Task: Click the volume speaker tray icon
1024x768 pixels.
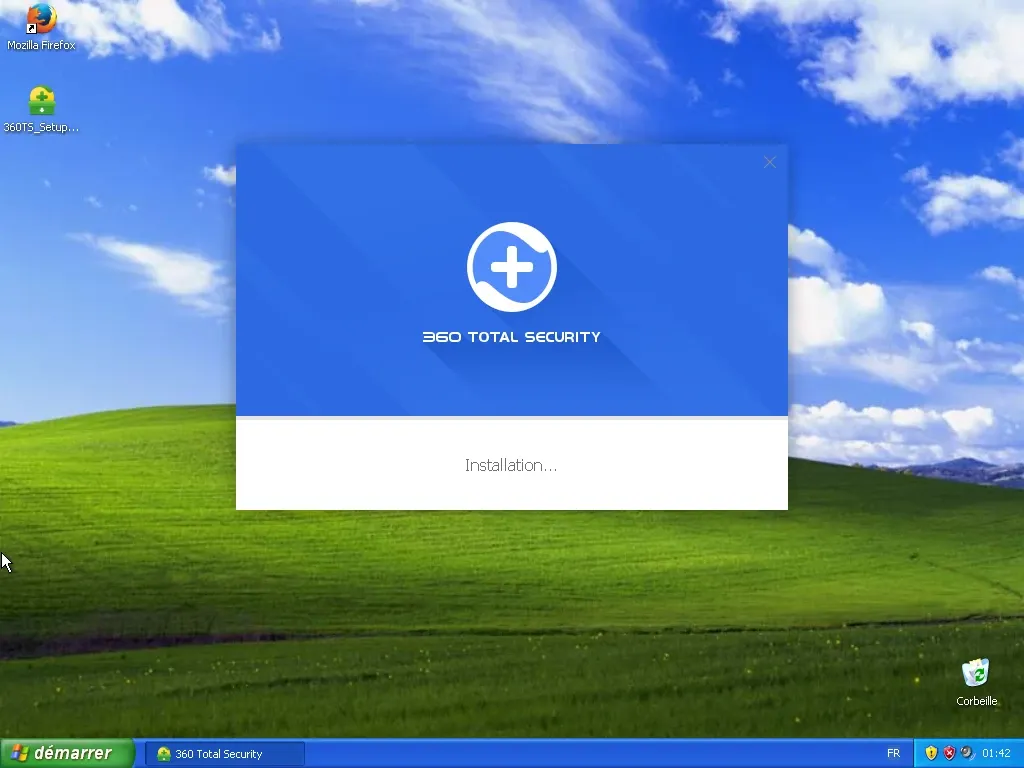Action: pyautogui.click(x=967, y=753)
